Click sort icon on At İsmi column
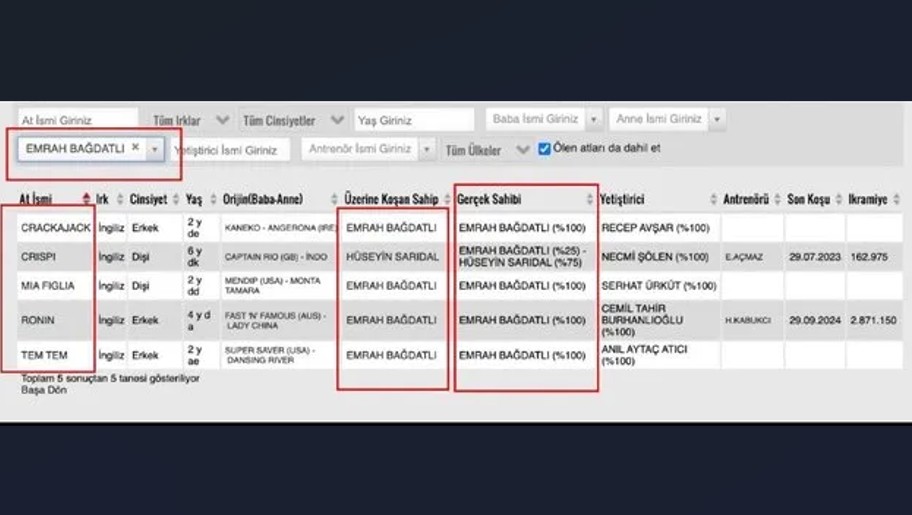 tap(86, 199)
